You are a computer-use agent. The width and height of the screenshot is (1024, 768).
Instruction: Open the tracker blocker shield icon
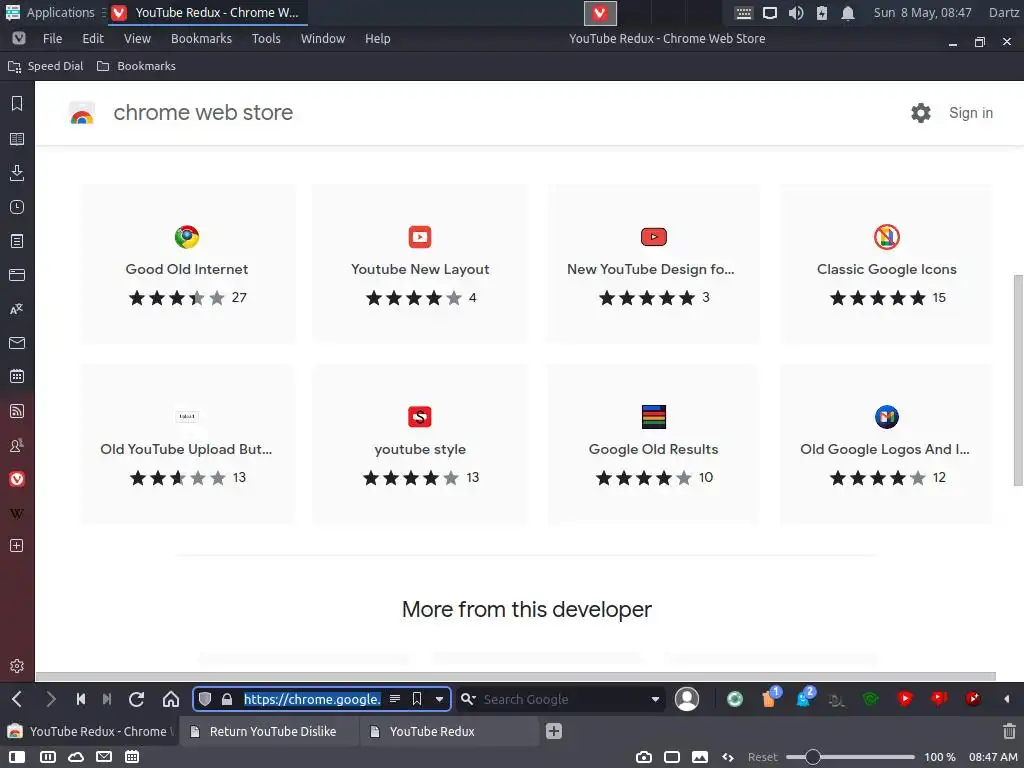(x=205, y=699)
